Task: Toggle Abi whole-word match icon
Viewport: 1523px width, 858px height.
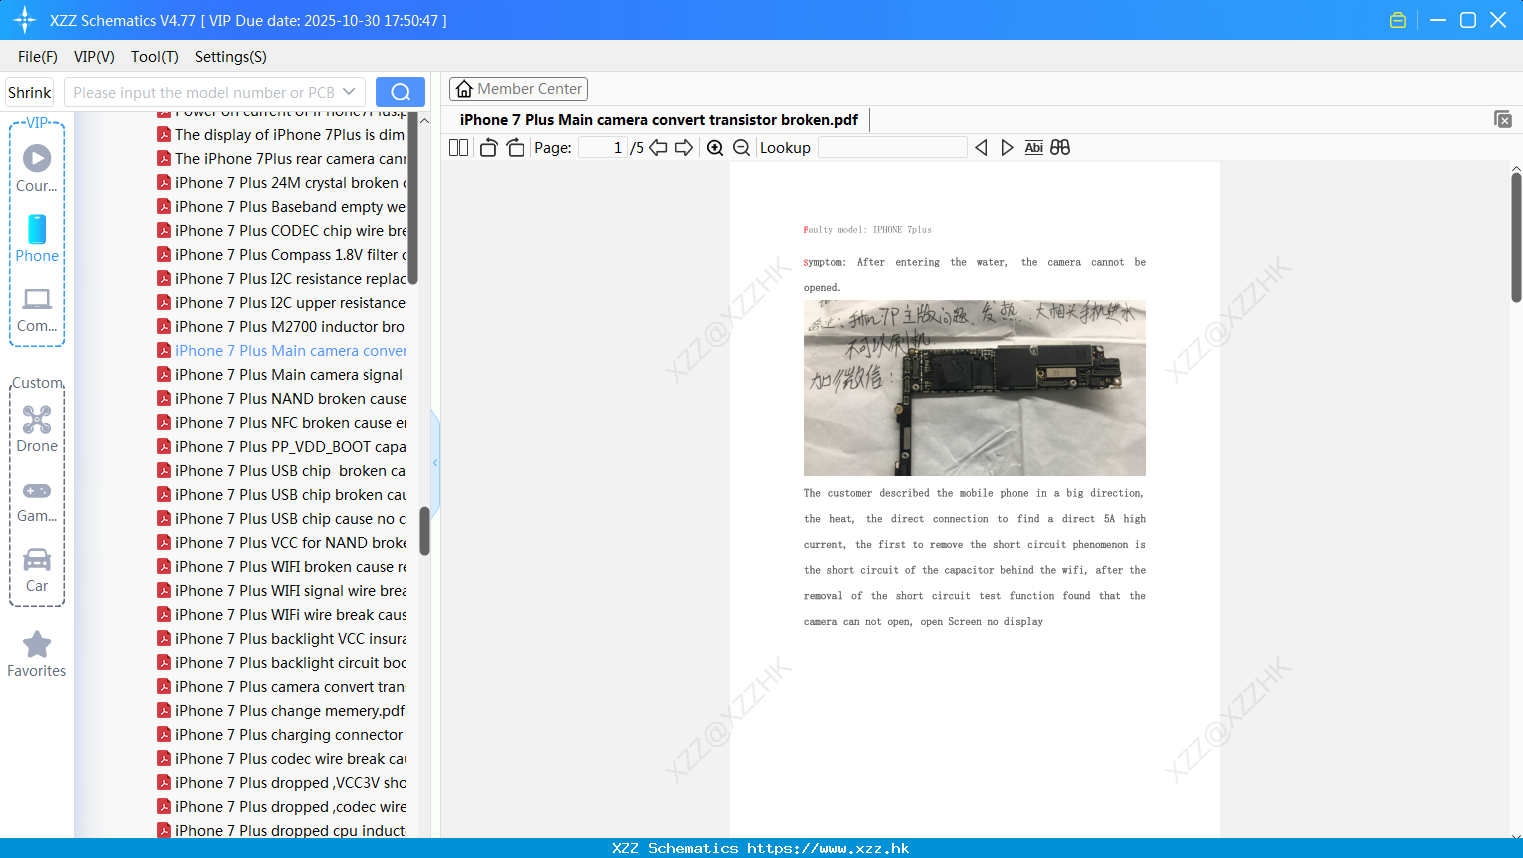Action: 1034,148
